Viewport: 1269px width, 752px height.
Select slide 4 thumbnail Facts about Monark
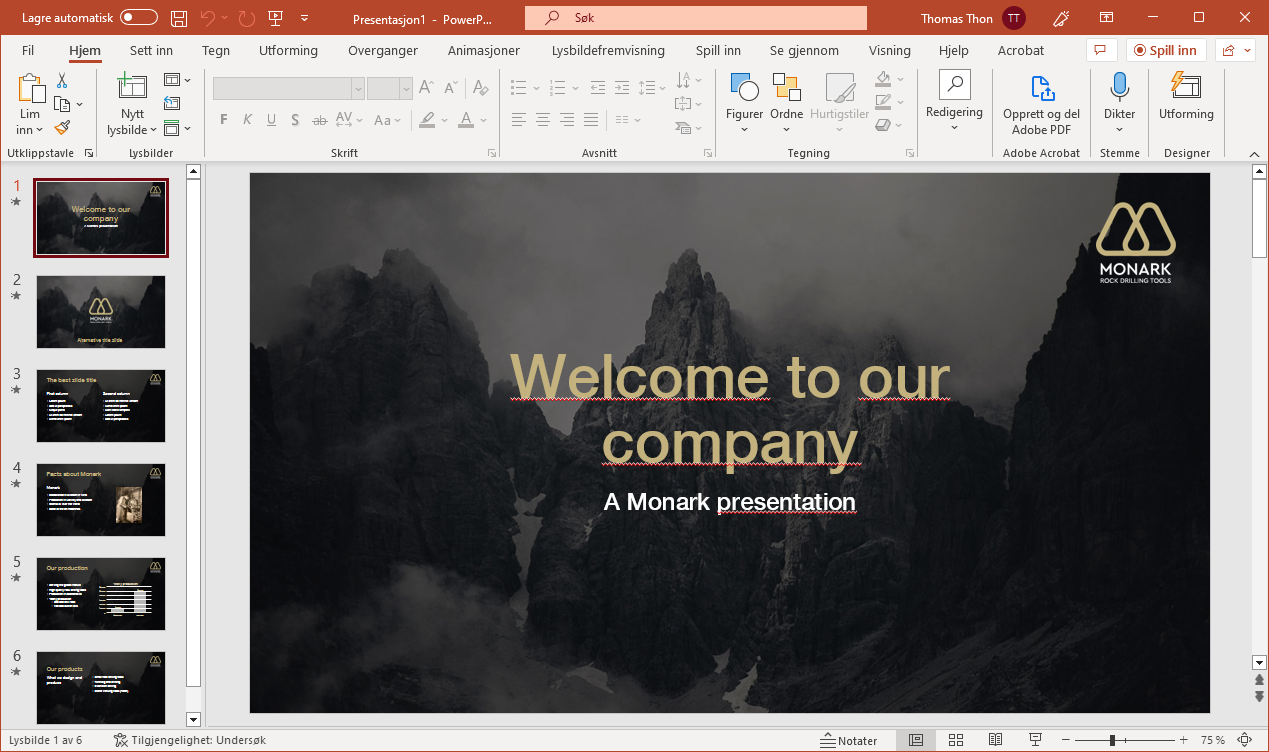[x=101, y=499]
